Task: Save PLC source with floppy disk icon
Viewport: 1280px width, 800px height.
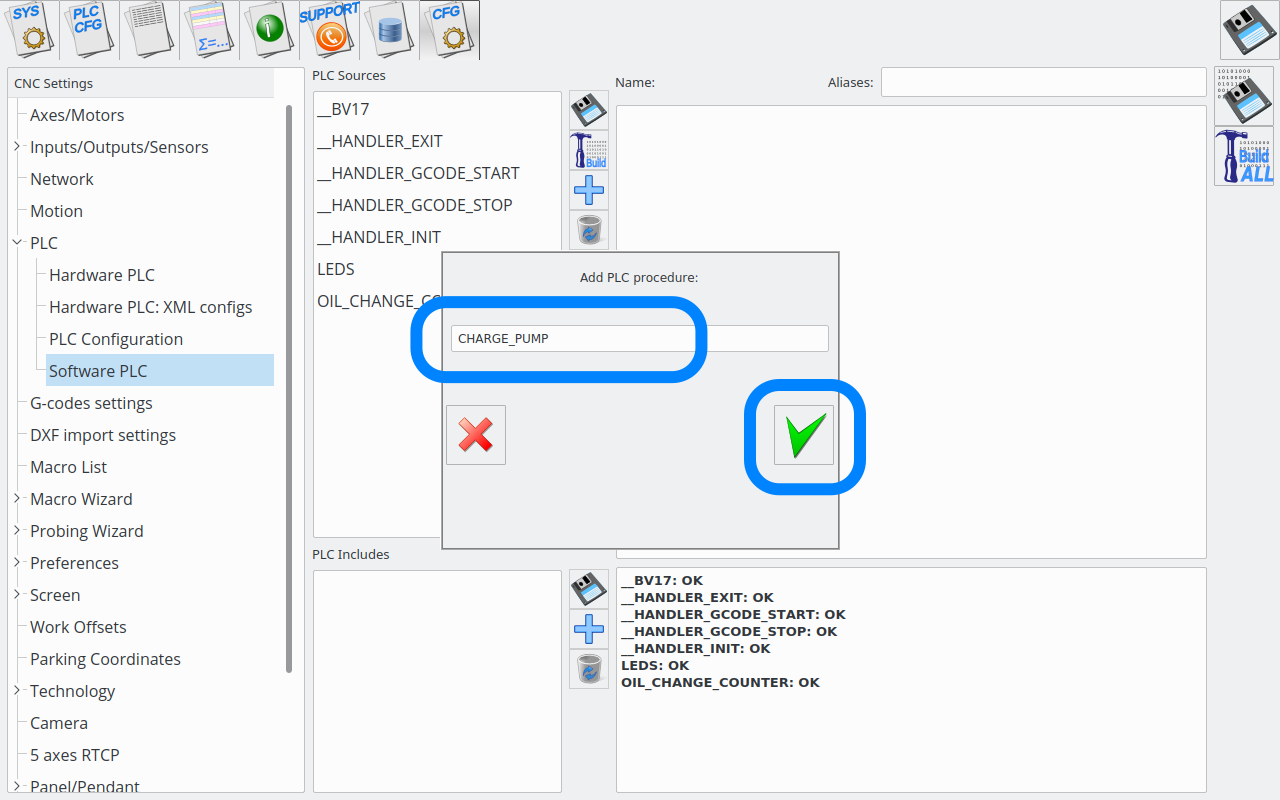Action: (589, 109)
